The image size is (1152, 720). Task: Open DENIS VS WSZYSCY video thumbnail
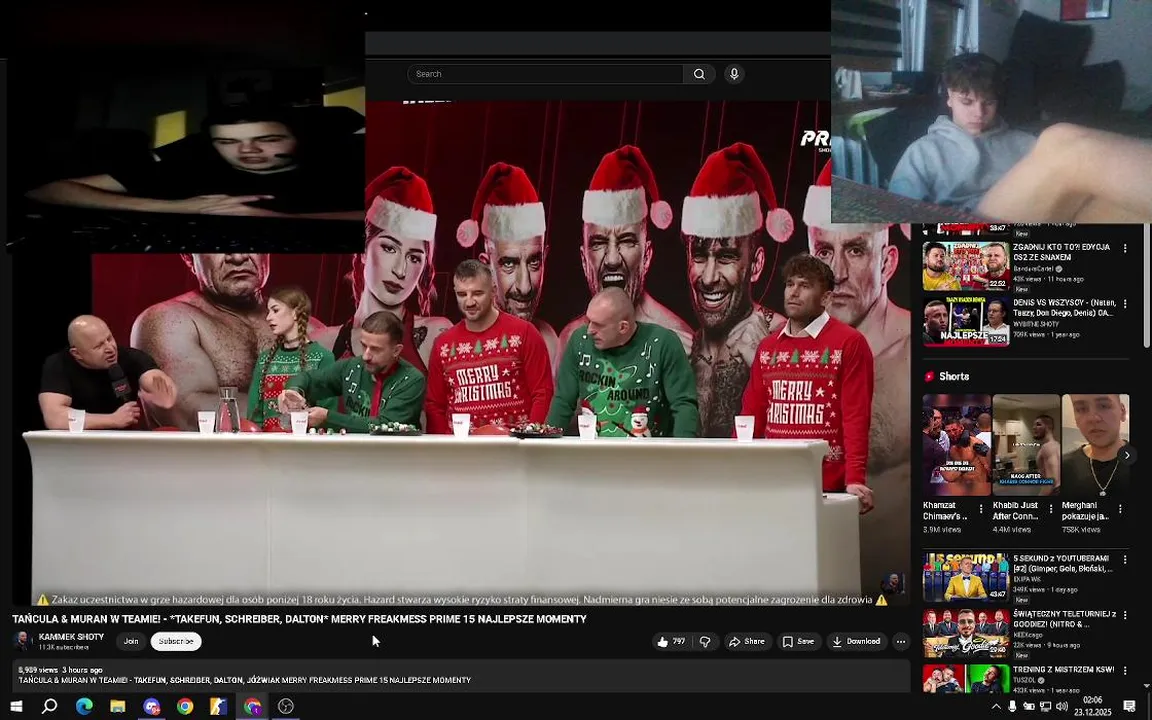966,321
